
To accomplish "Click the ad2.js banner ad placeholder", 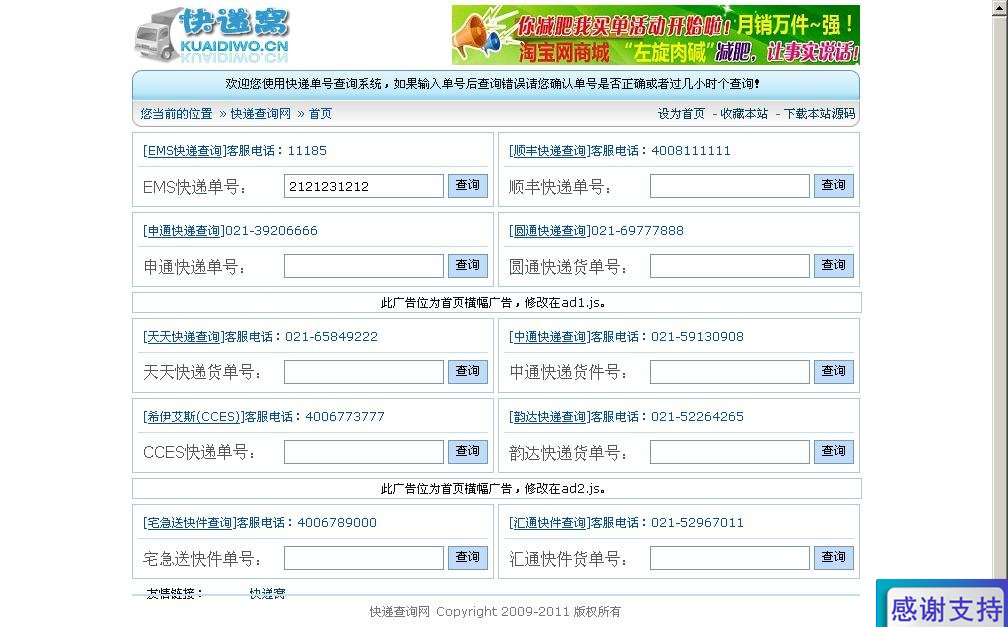I will (x=496, y=489).
